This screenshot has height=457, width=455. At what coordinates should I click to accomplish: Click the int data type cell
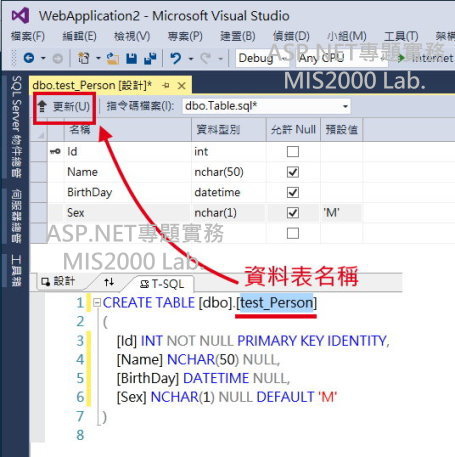click(229, 152)
